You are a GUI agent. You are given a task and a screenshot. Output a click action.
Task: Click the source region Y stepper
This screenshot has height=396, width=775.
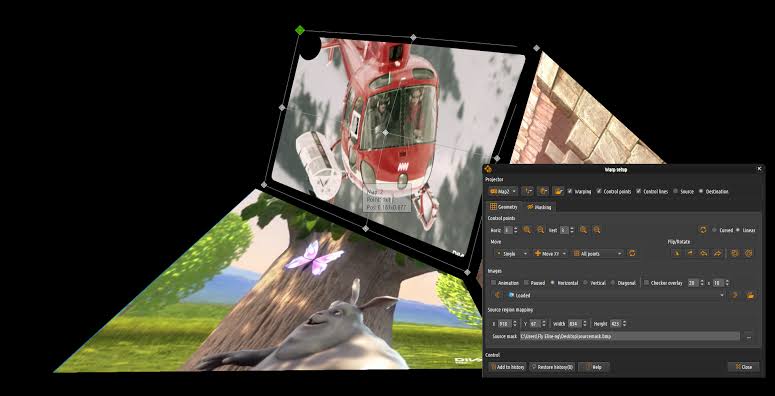pyautogui.click(x=544, y=323)
